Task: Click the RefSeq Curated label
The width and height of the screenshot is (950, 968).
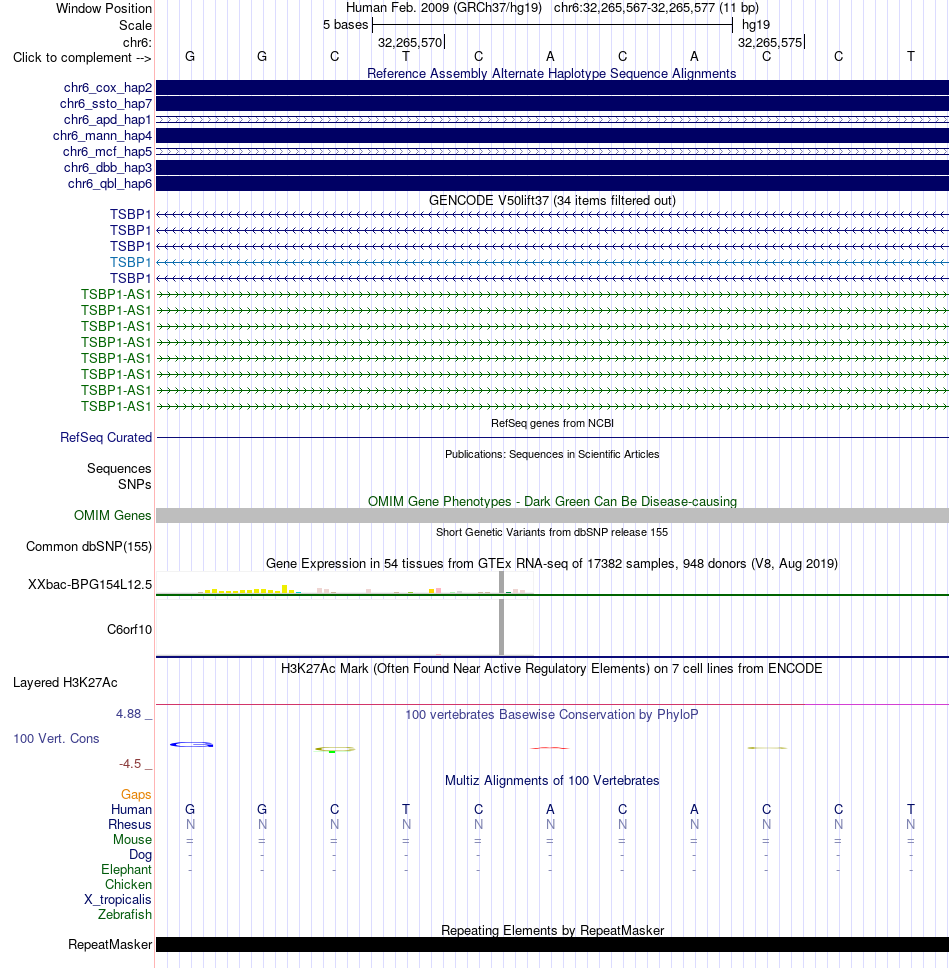Action: [x=106, y=437]
